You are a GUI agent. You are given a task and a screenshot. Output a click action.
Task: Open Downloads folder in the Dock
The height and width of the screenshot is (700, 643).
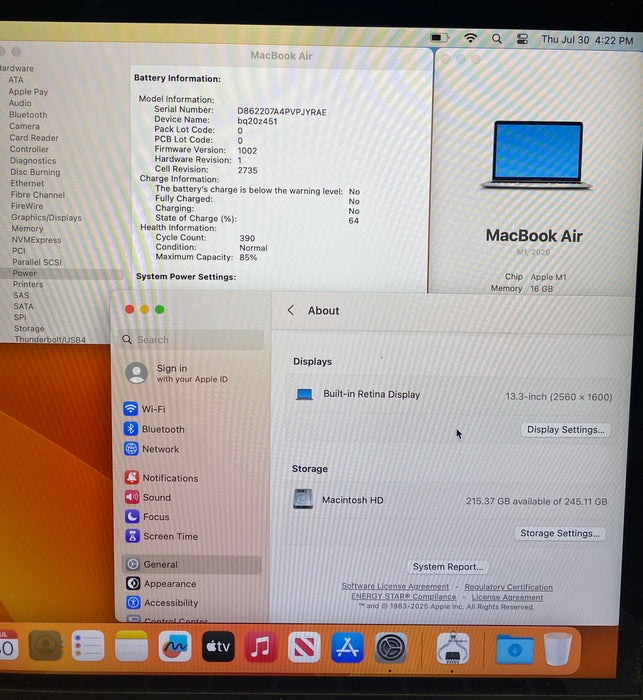514,649
